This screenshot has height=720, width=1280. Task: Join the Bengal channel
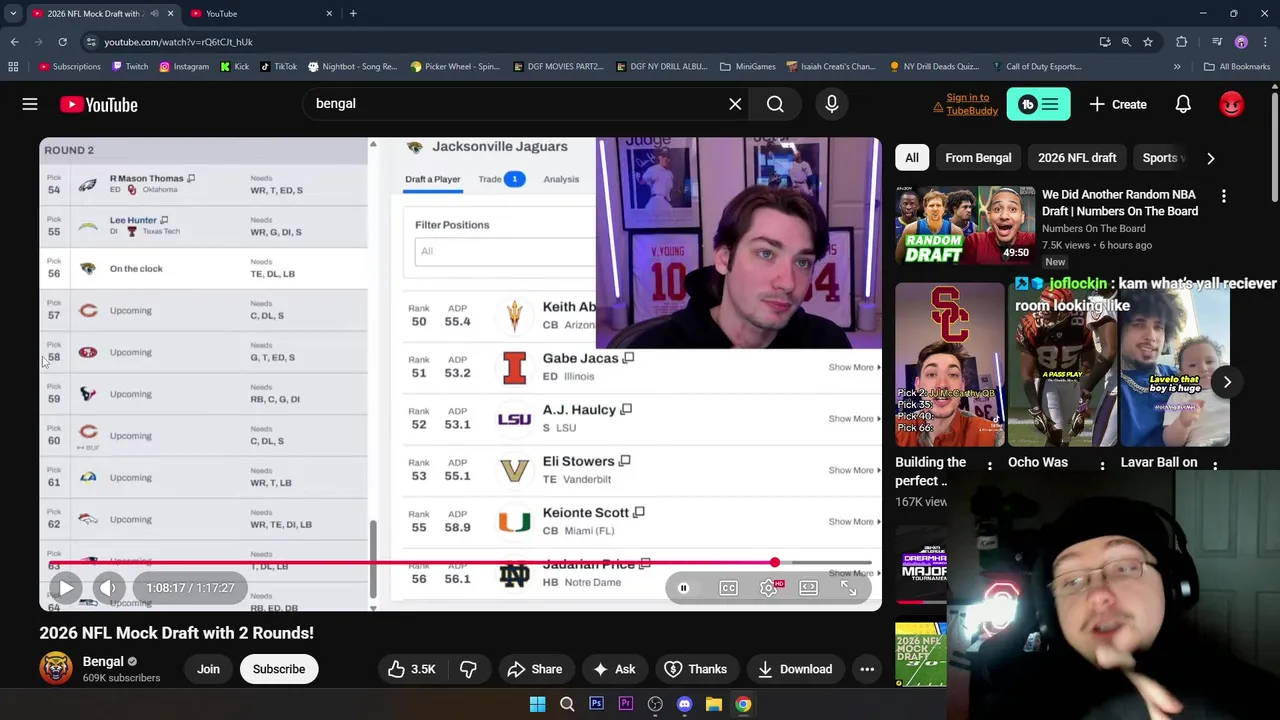pyautogui.click(x=208, y=669)
